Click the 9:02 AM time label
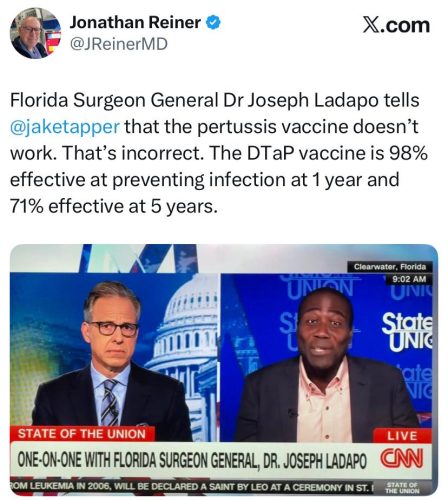The height and width of the screenshot is (500, 448). point(409,279)
